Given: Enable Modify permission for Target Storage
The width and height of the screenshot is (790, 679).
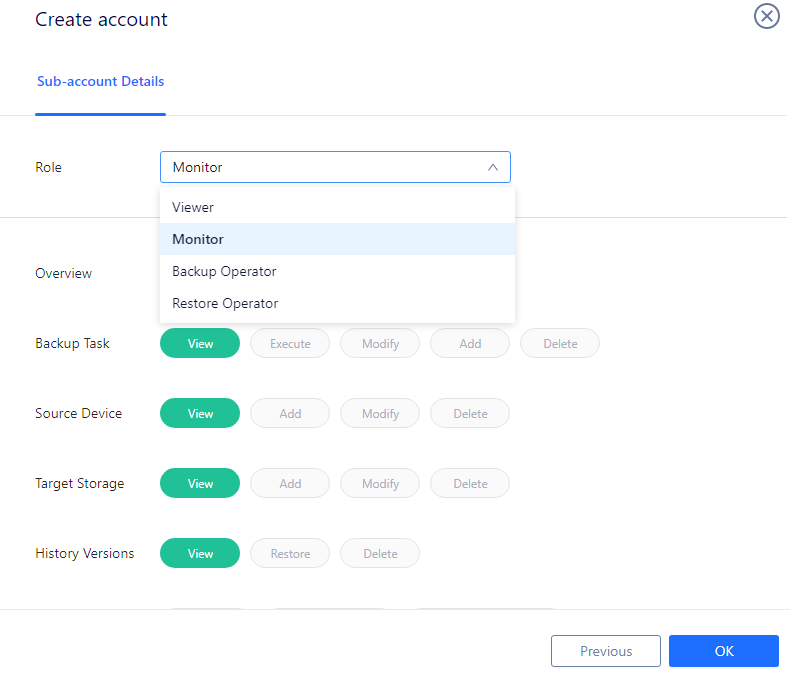Looking at the screenshot, I should tap(380, 484).
